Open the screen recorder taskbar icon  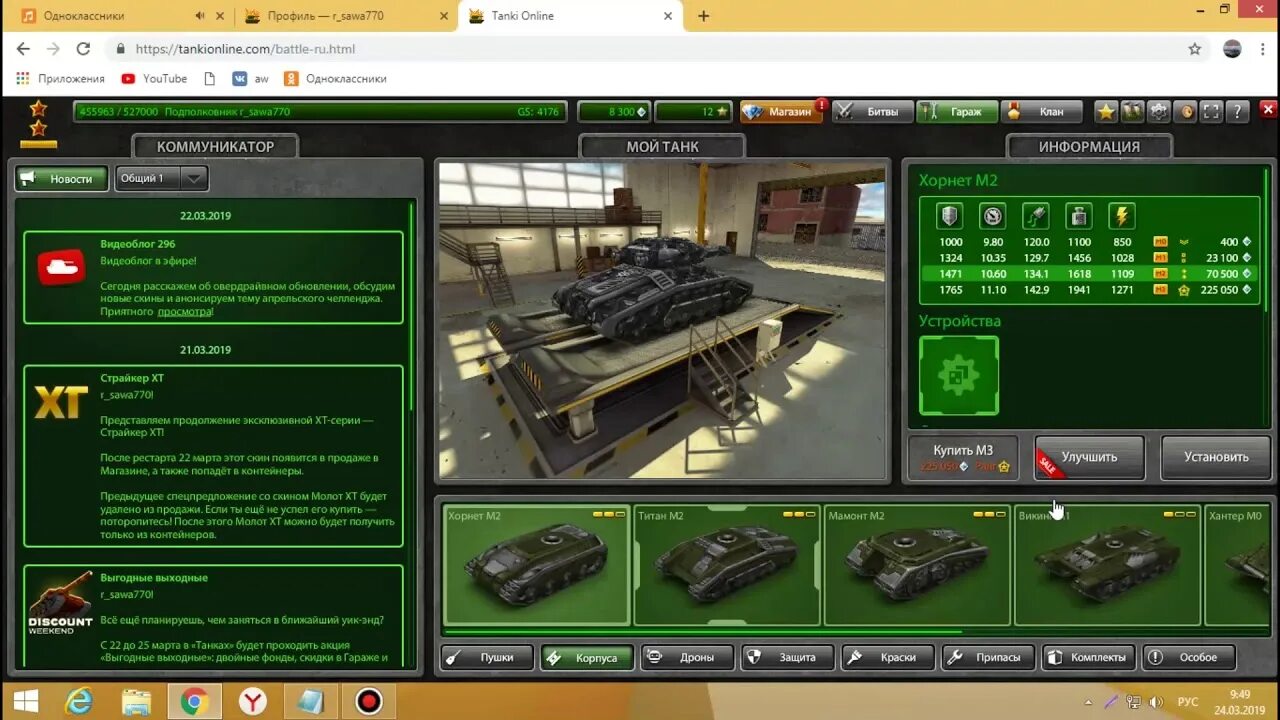click(x=369, y=701)
